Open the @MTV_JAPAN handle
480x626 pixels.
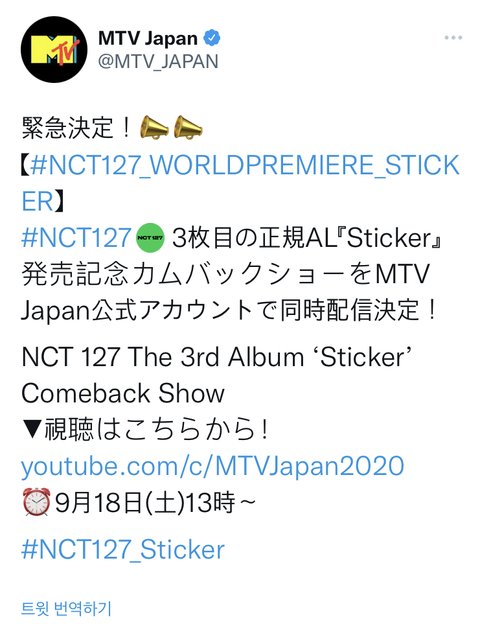(x=158, y=61)
